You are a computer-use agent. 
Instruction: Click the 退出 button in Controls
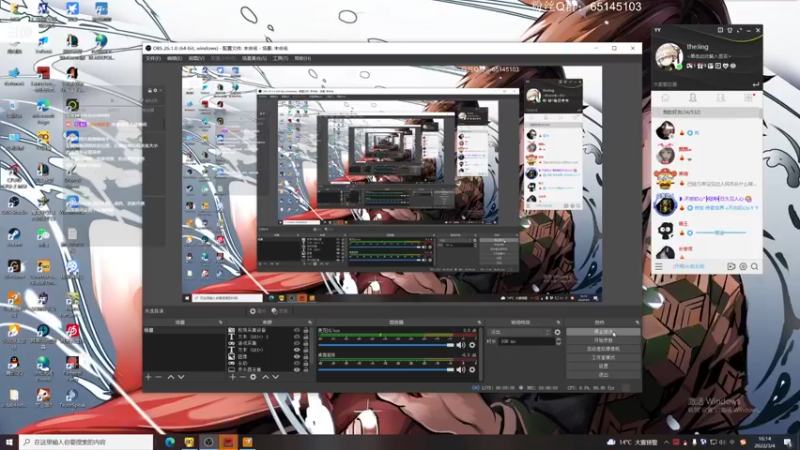[x=603, y=375]
